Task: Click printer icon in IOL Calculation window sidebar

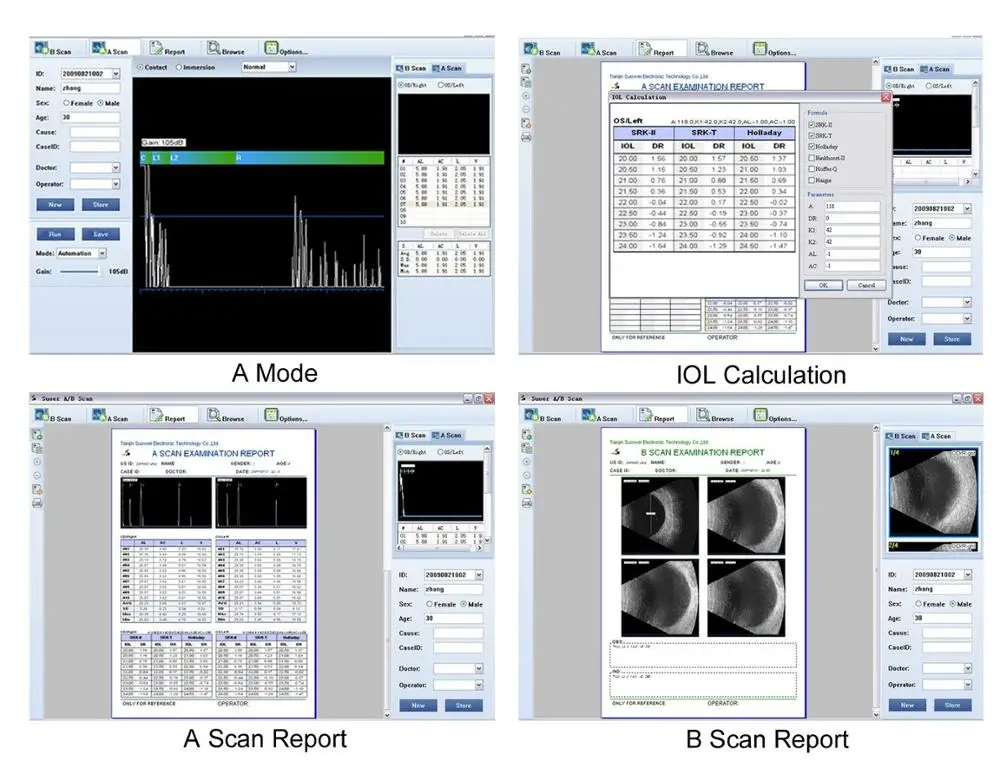Action: click(525, 139)
